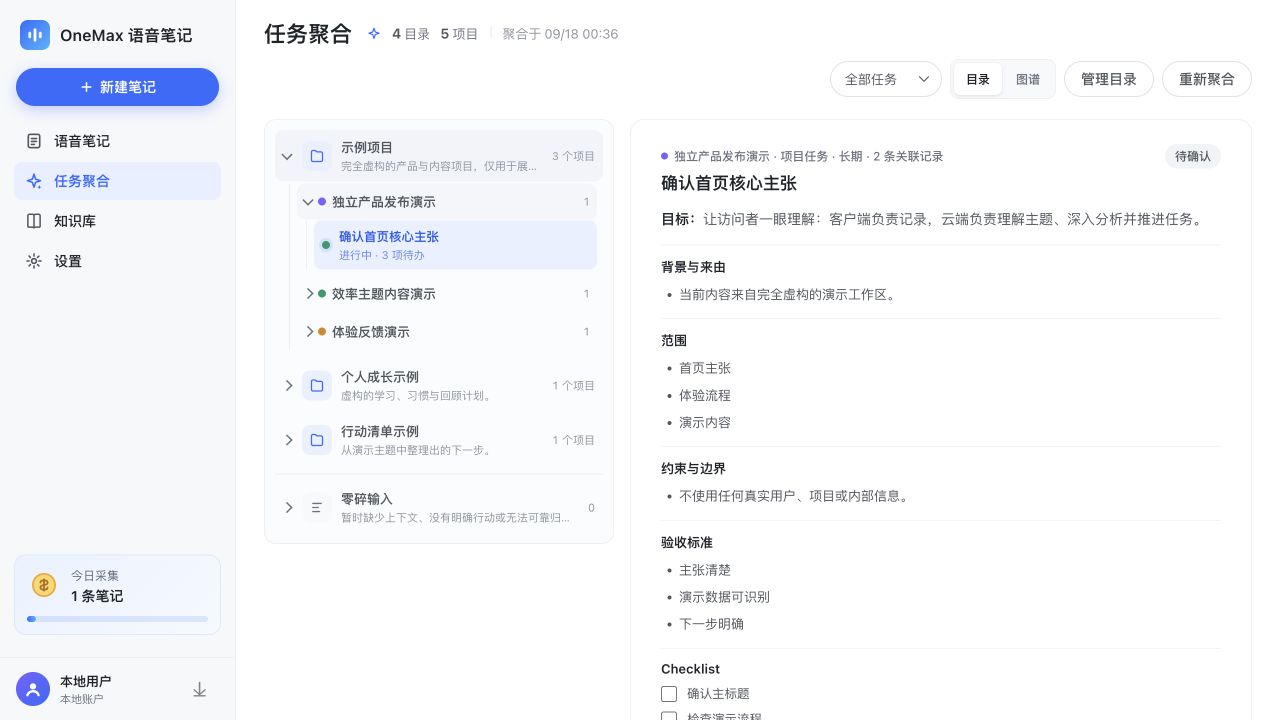
Task: Expand the 零碎输入 section chevron
Action: 288,508
